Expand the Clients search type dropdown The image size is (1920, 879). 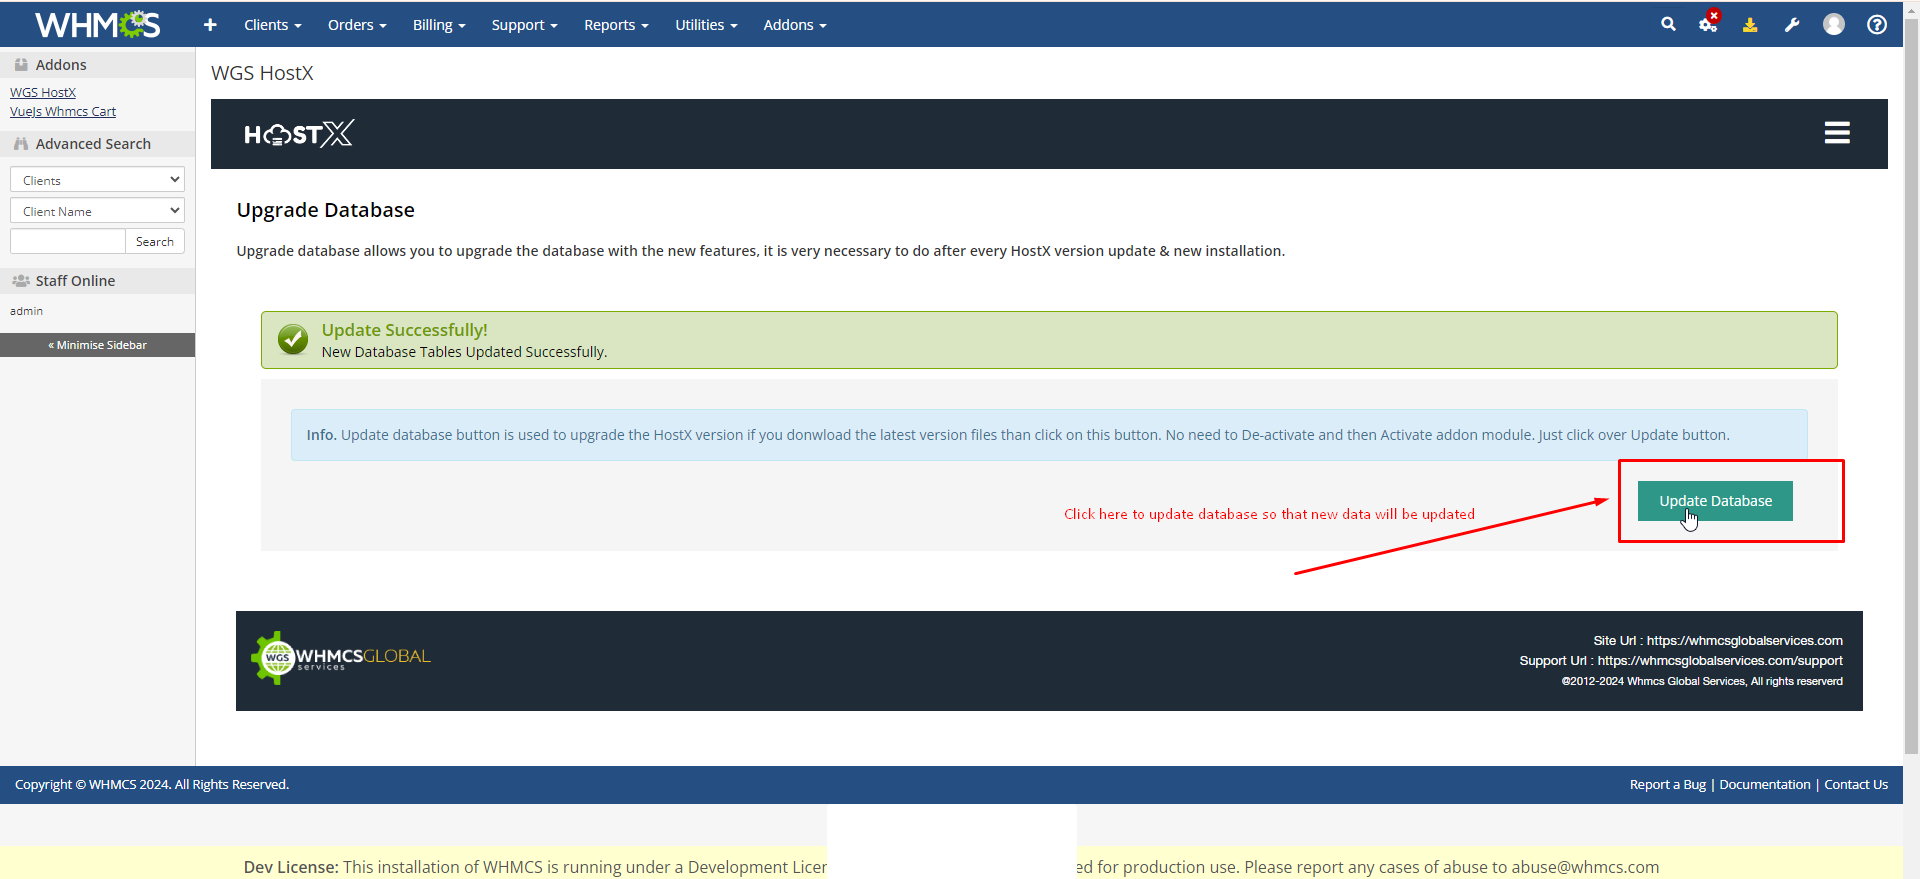[x=97, y=180]
